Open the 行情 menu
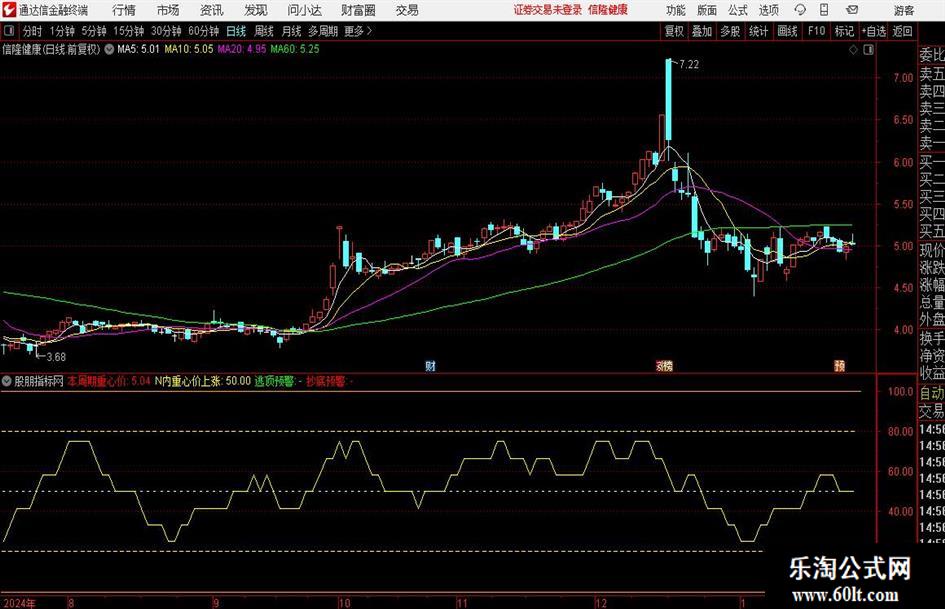945x609 pixels. click(x=124, y=10)
